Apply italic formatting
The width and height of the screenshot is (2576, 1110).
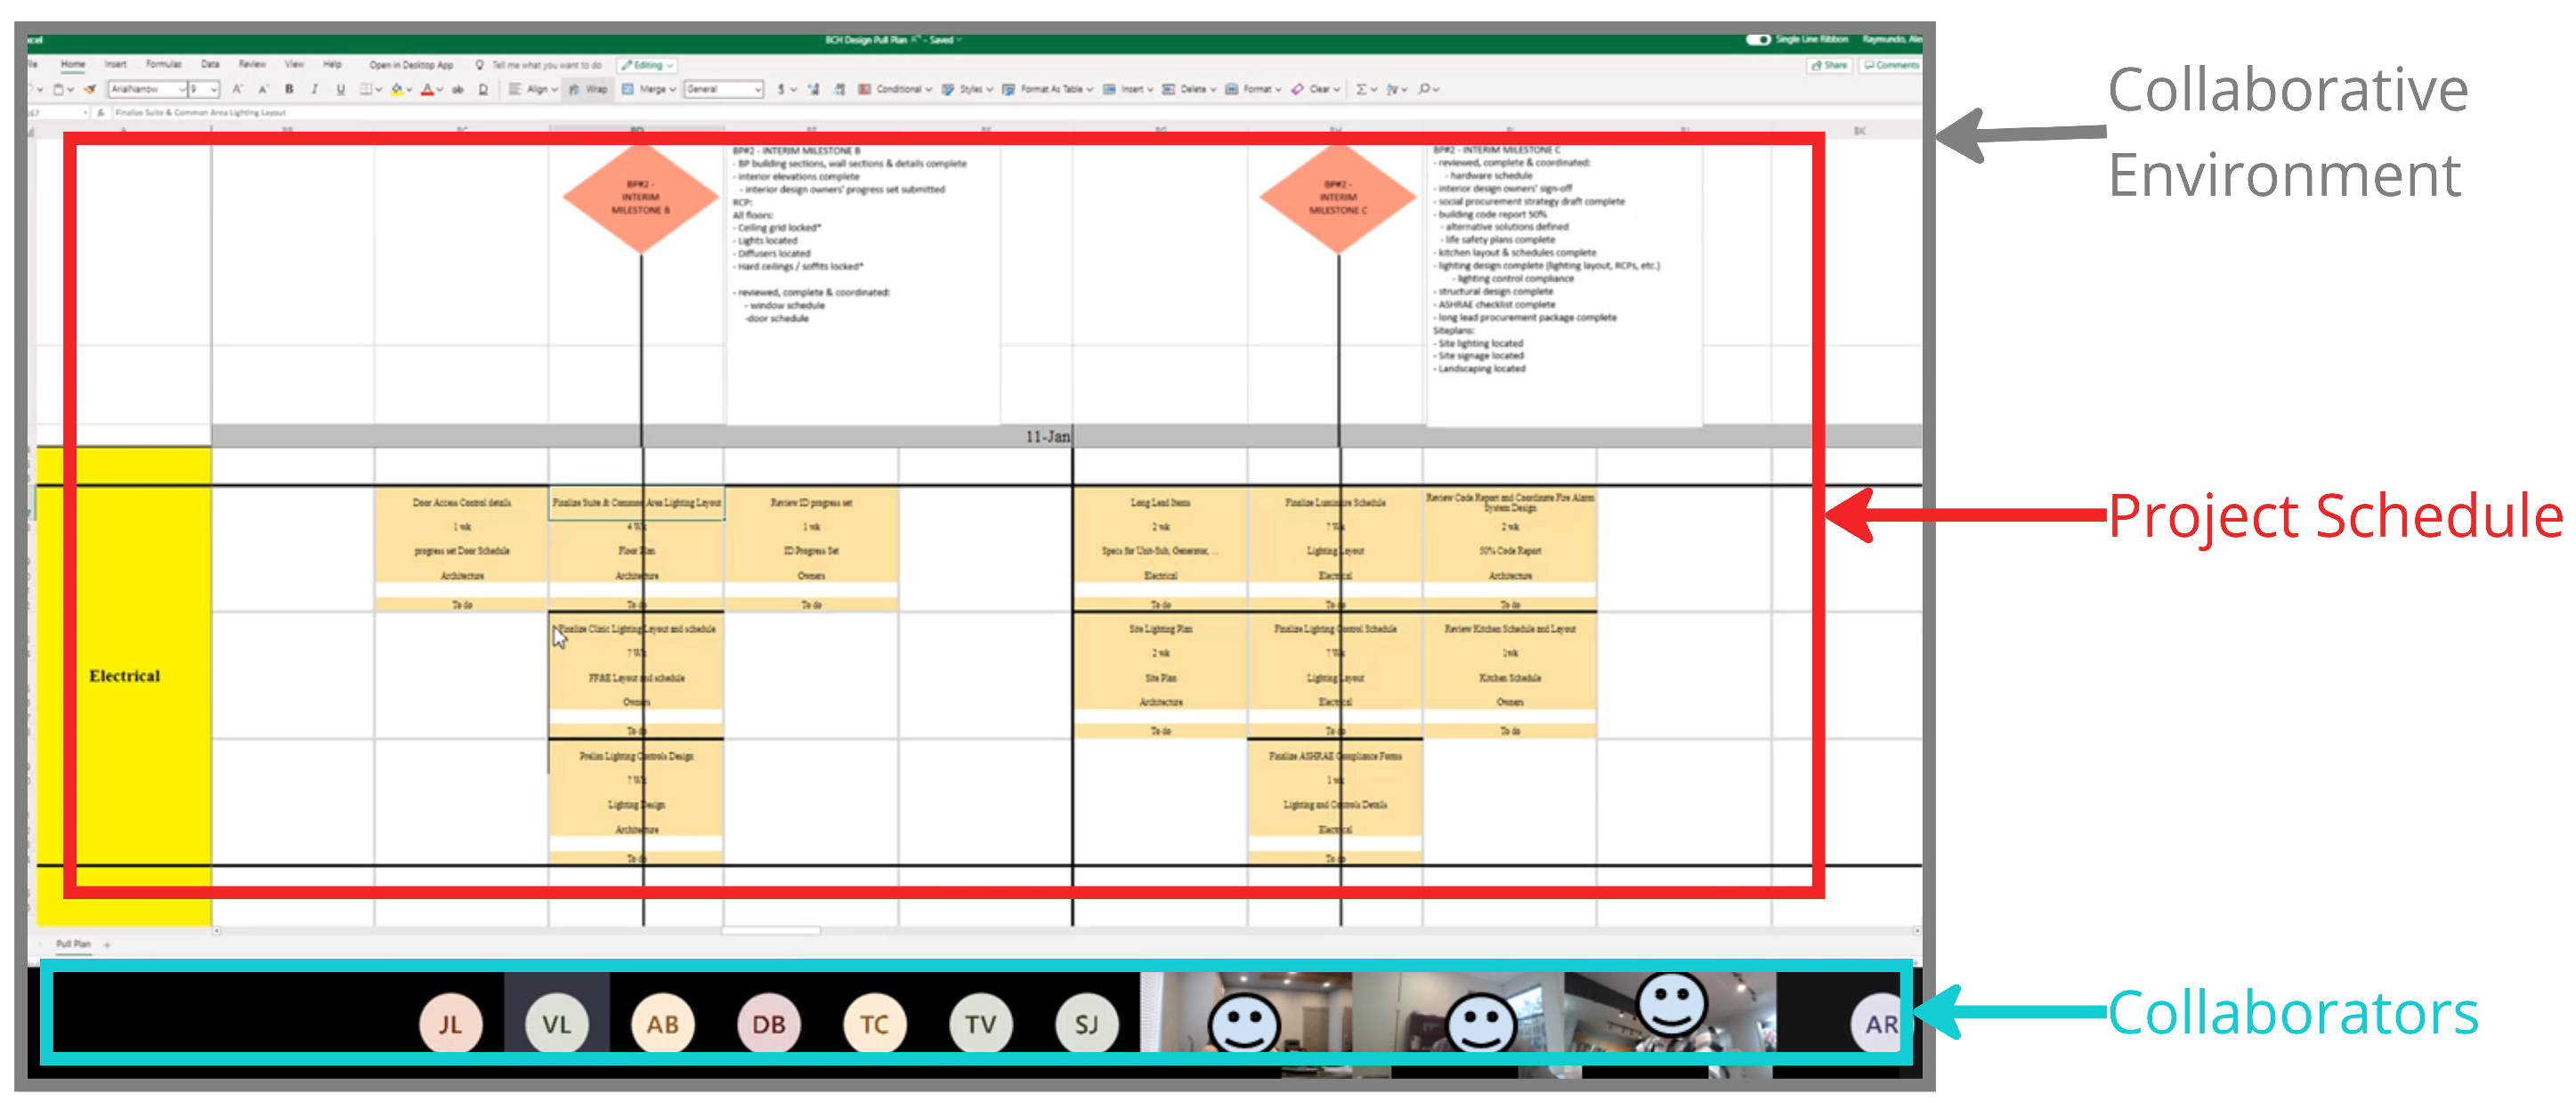[315, 89]
